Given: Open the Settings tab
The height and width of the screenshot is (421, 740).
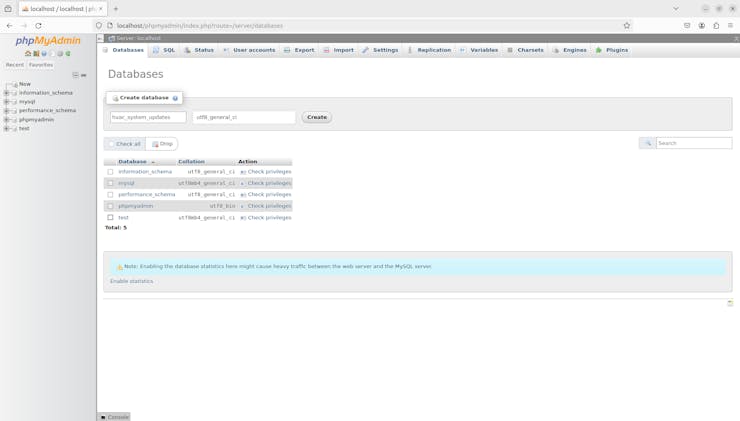Looking at the screenshot, I should coord(380,50).
